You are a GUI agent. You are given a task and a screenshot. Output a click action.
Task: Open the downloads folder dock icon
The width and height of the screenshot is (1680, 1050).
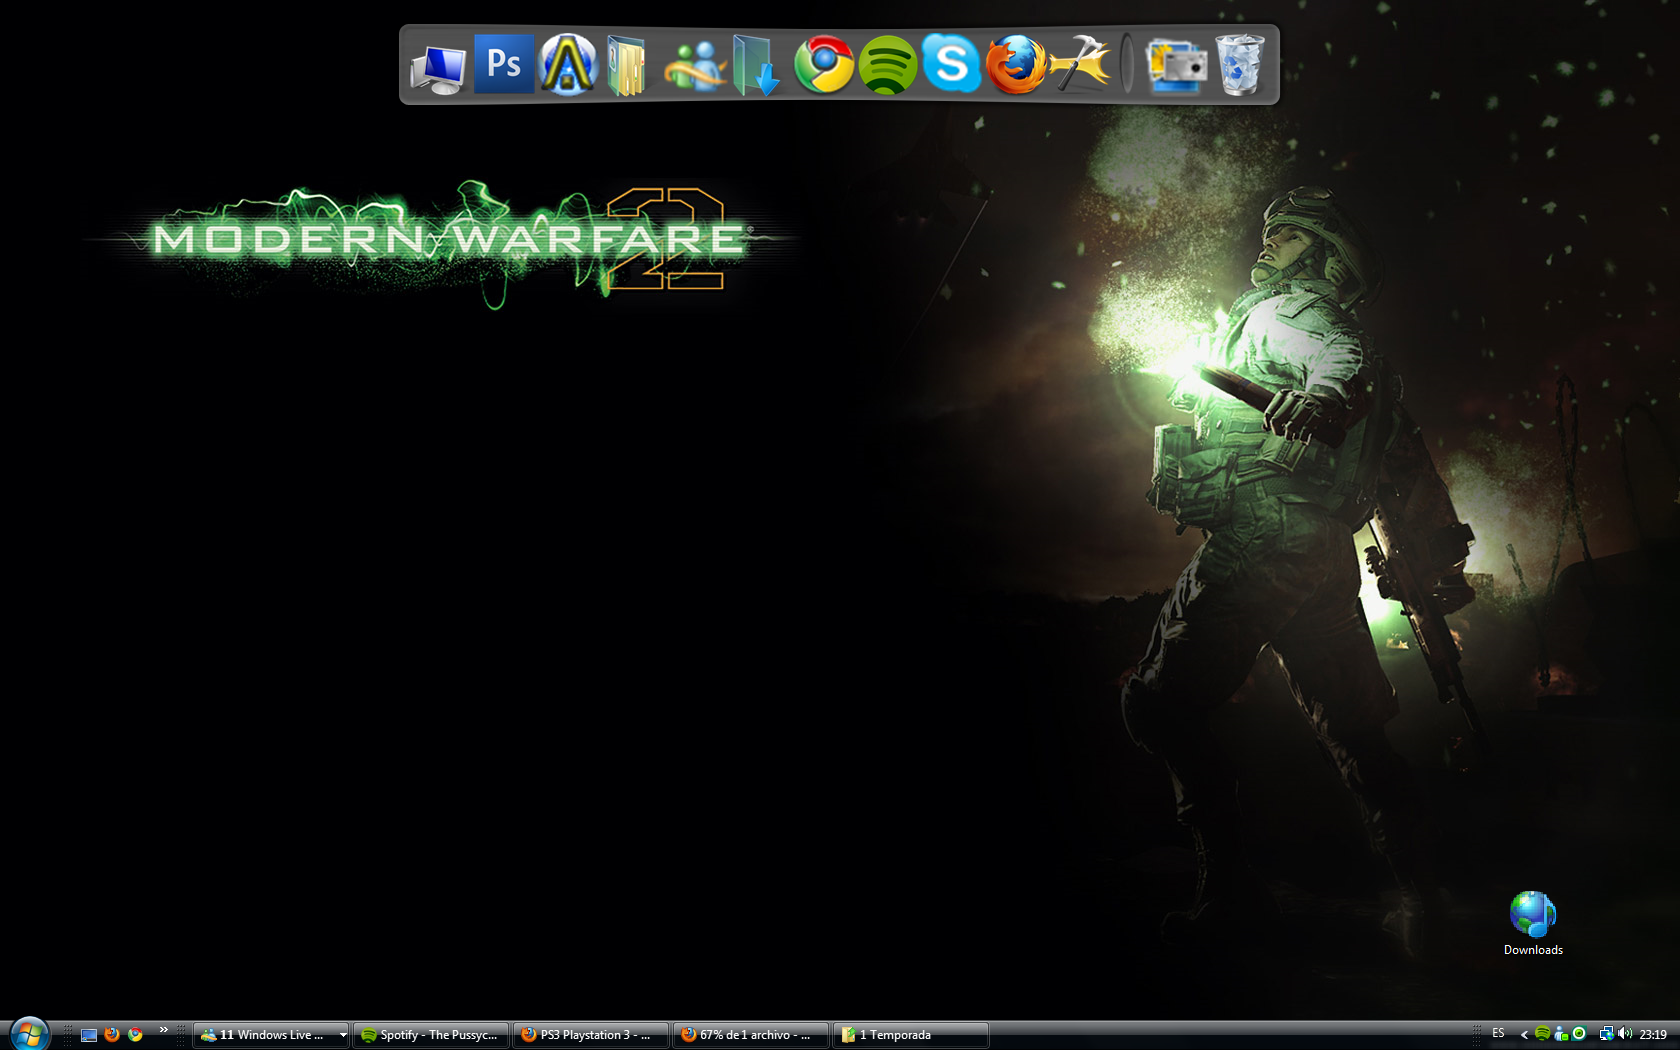point(756,66)
